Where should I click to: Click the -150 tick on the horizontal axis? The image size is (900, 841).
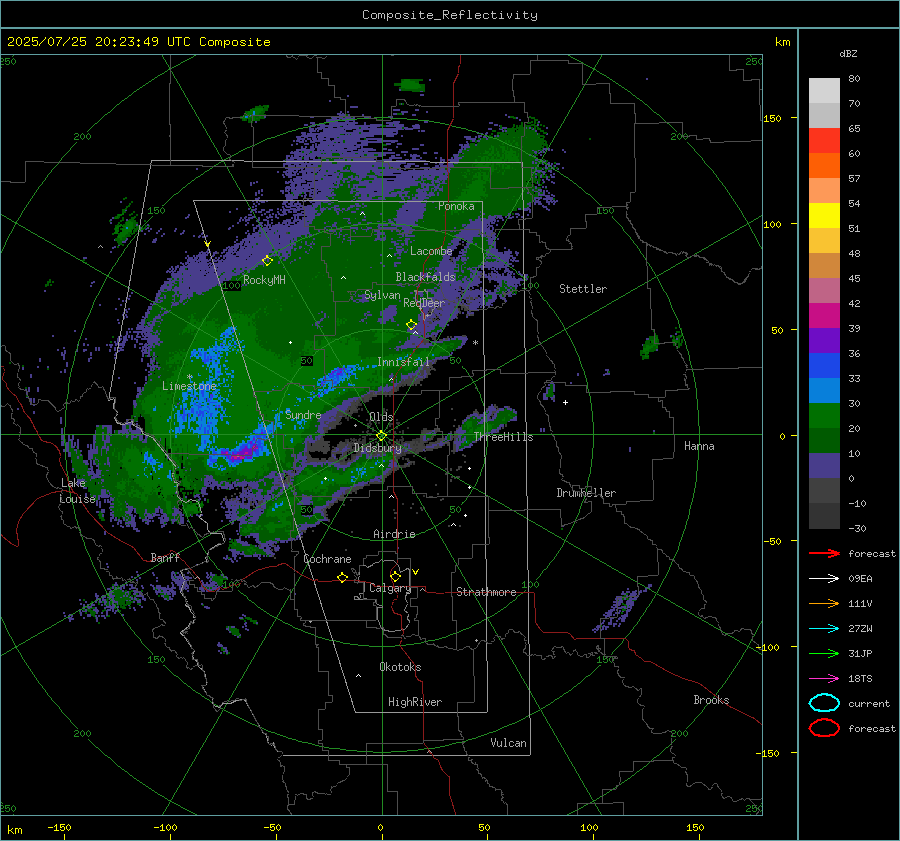point(59,827)
